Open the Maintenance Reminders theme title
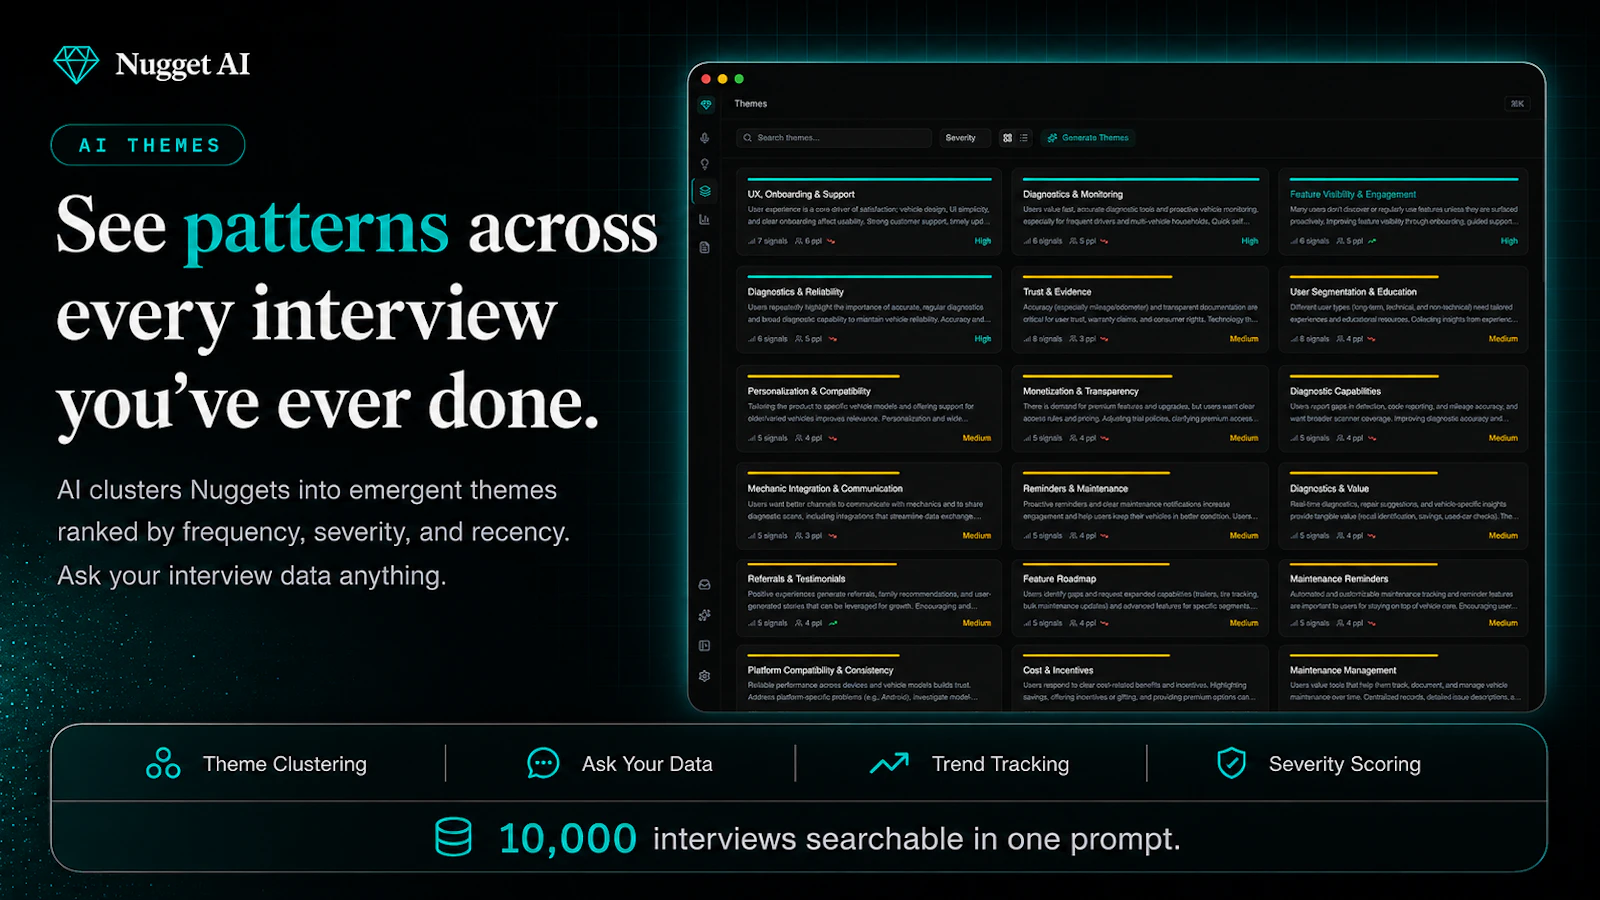Screen dimensions: 1600x900 click(x=1339, y=579)
